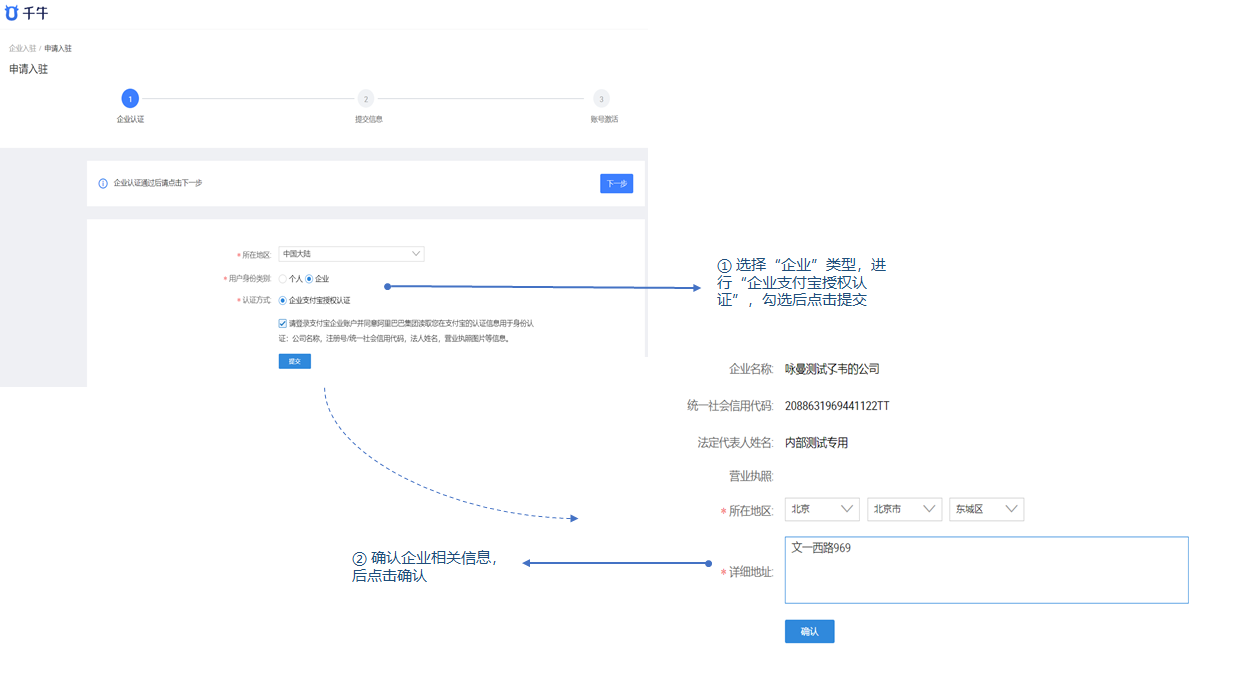The height and width of the screenshot is (678, 1236).
Task: Click the Qianniu logo icon
Action: [12, 14]
